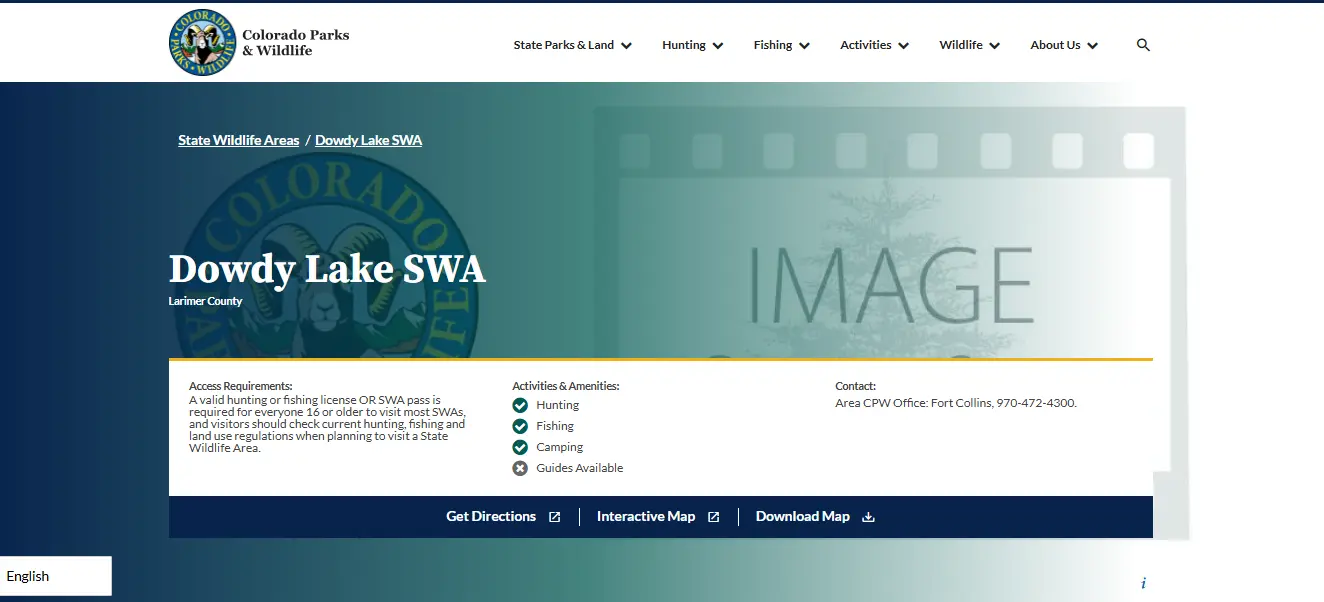Expand the About Us dropdown chevron
This screenshot has height=602, width=1324.
[1092, 45]
